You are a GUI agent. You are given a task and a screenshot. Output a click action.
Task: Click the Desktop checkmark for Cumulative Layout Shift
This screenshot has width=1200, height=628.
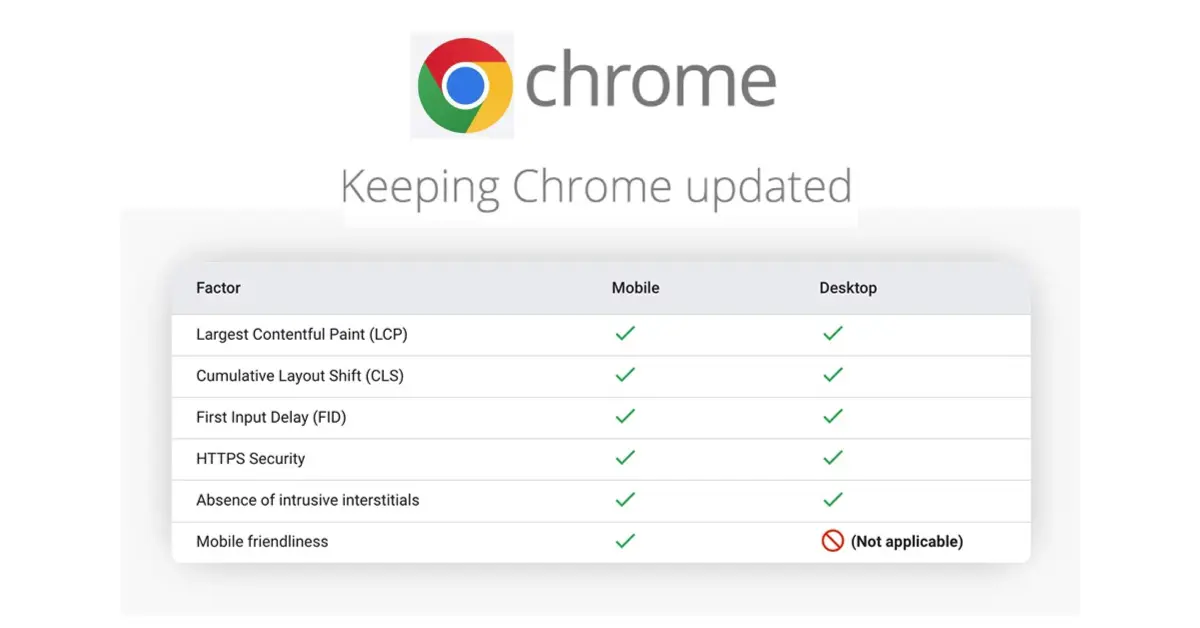tap(833, 375)
